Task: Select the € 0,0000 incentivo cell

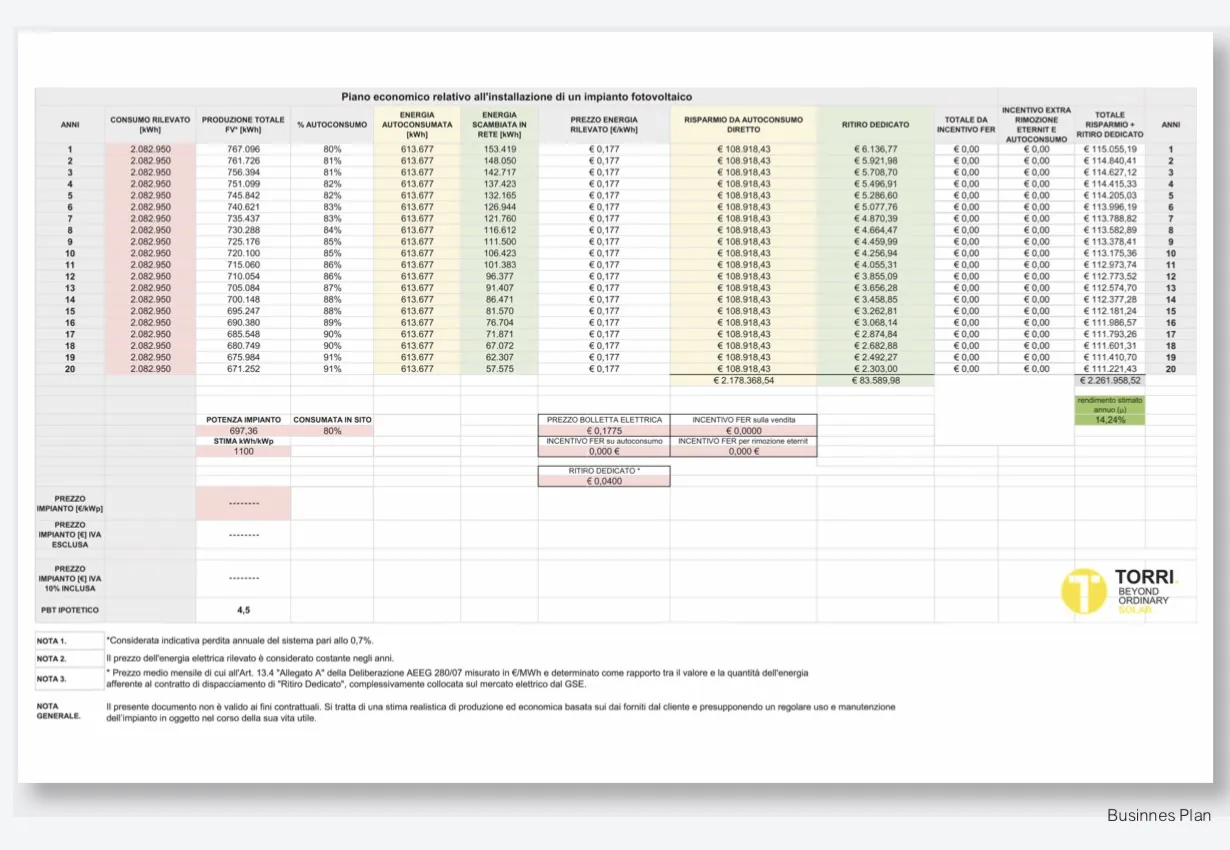Action: (743, 431)
